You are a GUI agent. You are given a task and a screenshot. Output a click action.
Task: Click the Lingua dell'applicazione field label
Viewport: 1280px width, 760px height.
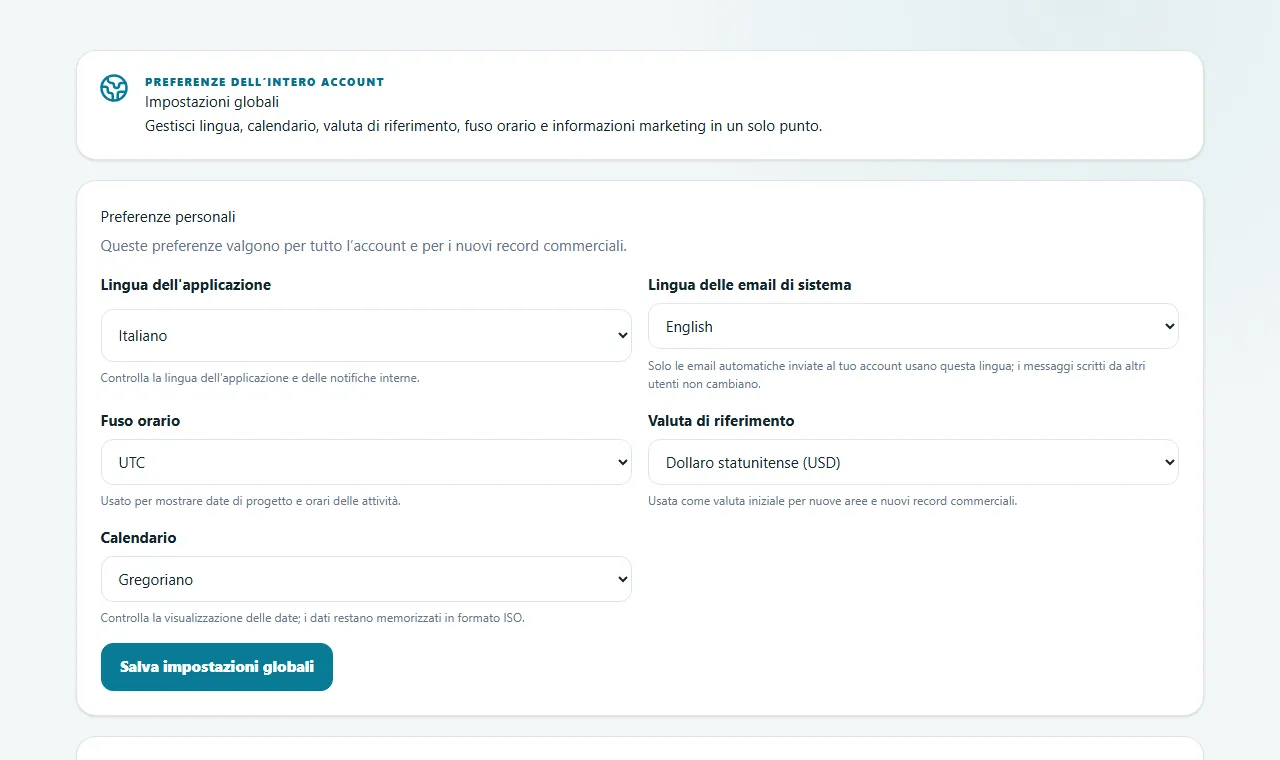pyautogui.click(x=186, y=285)
